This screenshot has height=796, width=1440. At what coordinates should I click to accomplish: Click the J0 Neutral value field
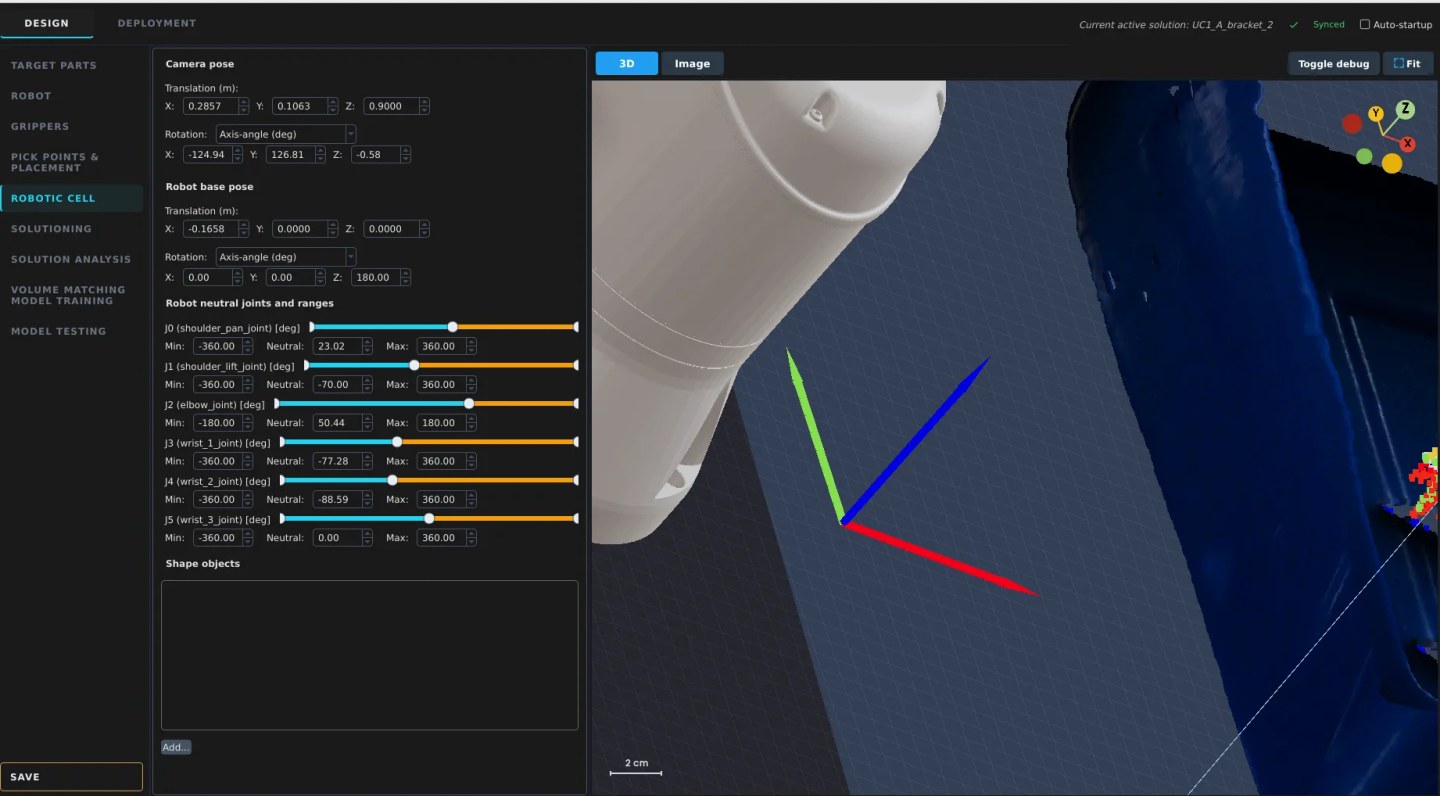336,346
